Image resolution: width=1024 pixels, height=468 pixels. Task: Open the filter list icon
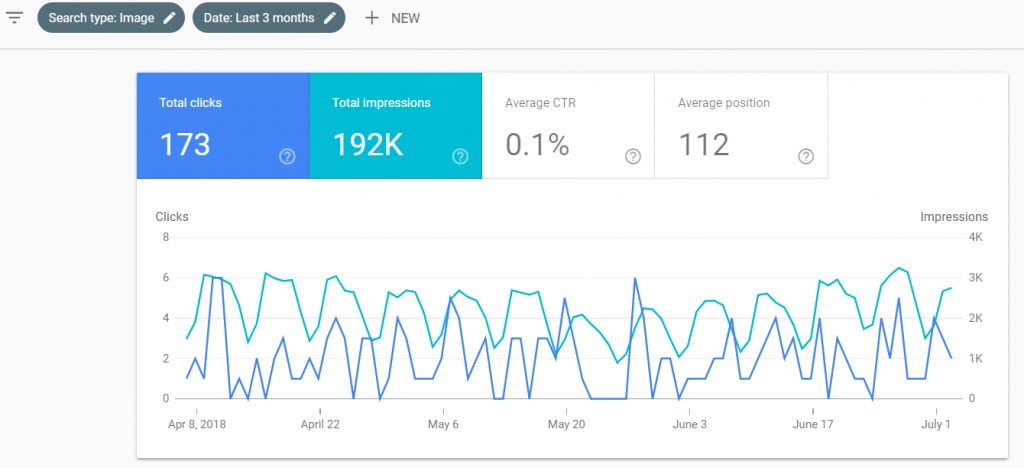(x=15, y=18)
